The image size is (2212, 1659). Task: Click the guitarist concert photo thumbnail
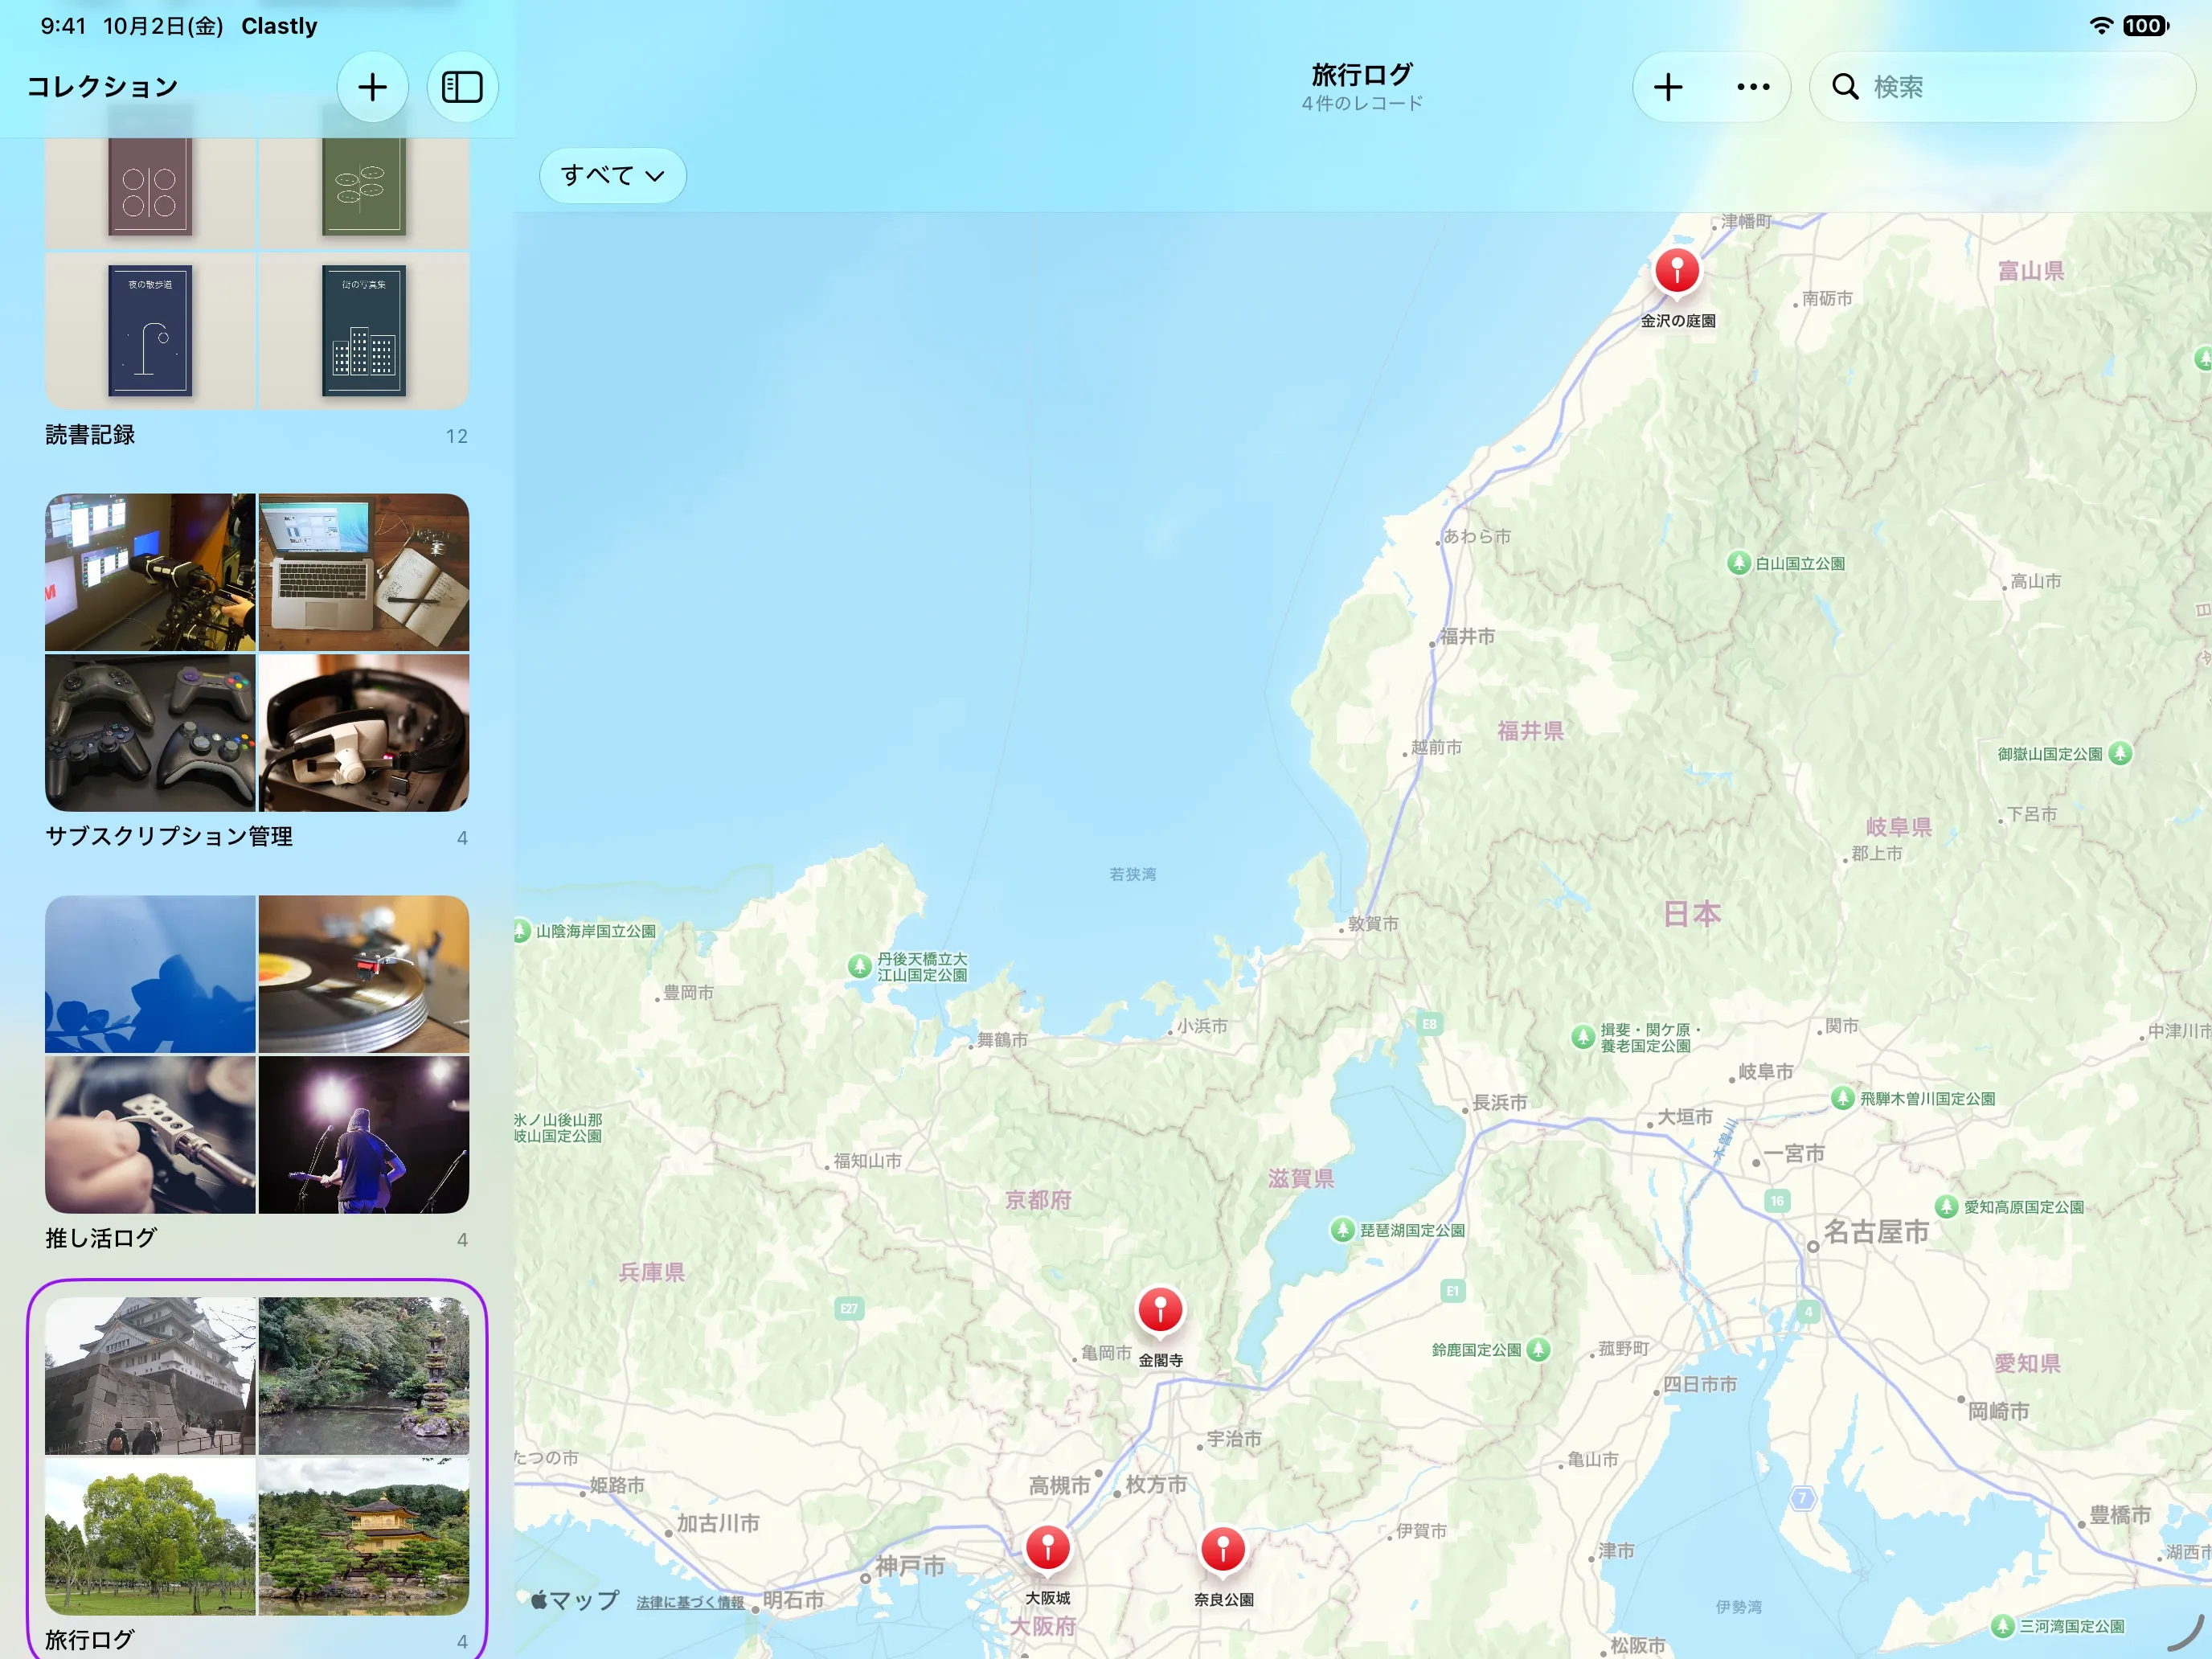point(364,1135)
